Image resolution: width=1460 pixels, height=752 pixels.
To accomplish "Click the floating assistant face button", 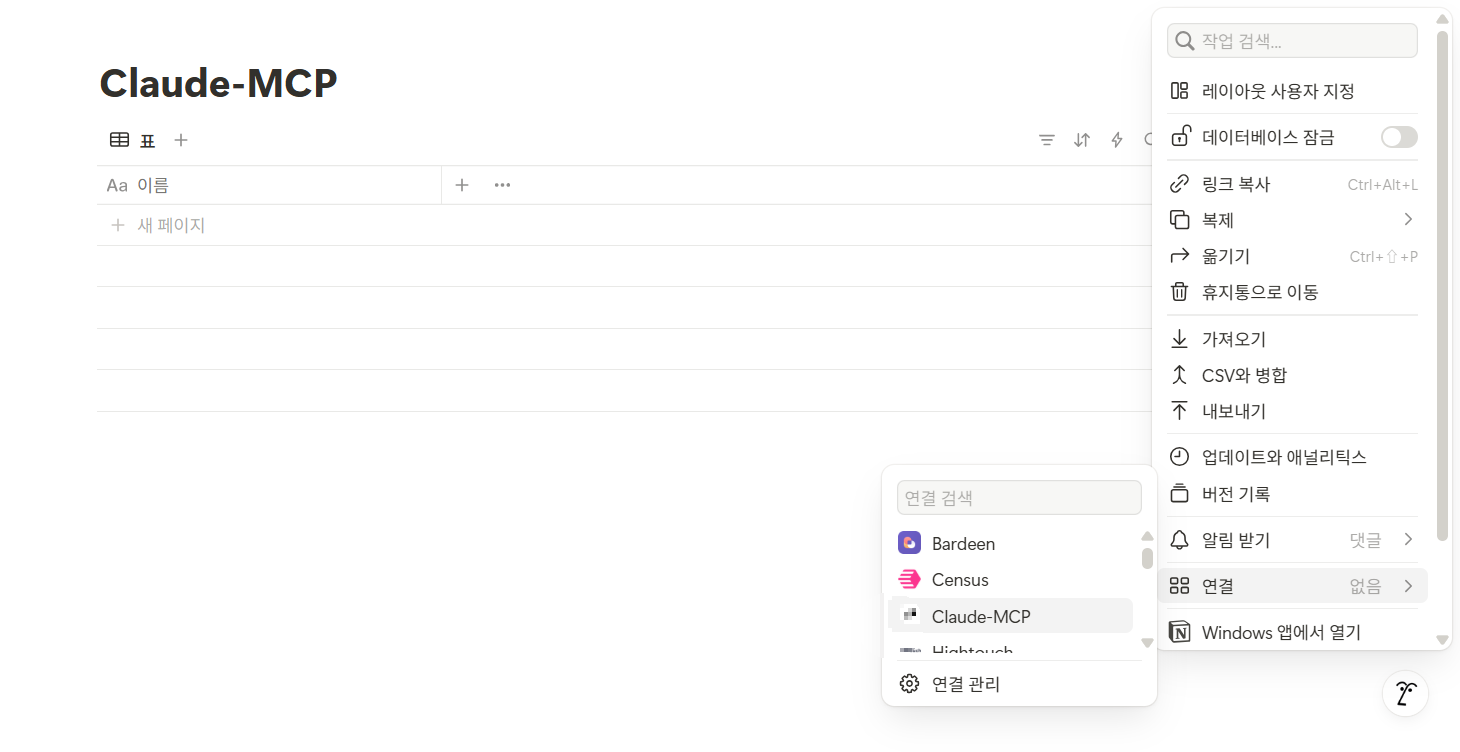I will (x=1405, y=693).
